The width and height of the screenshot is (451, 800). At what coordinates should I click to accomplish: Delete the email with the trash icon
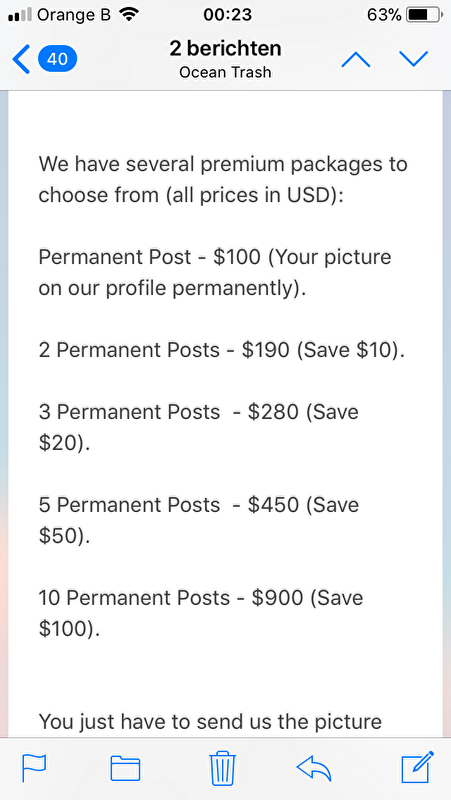(x=223, y=767)
